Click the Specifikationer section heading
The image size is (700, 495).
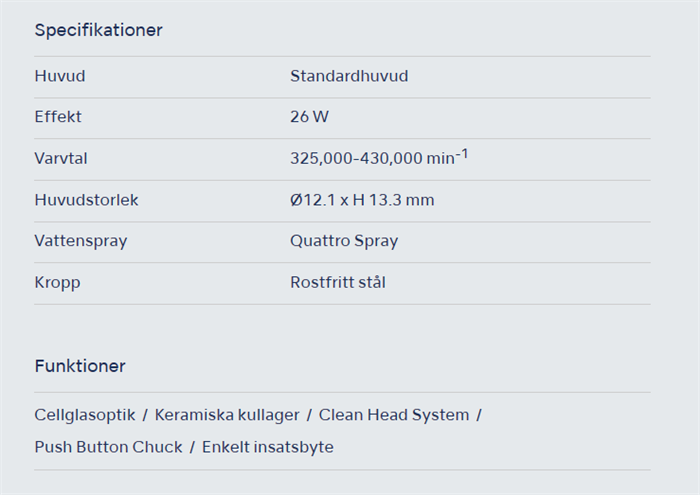pyautogui.click(x=98, y=30)
